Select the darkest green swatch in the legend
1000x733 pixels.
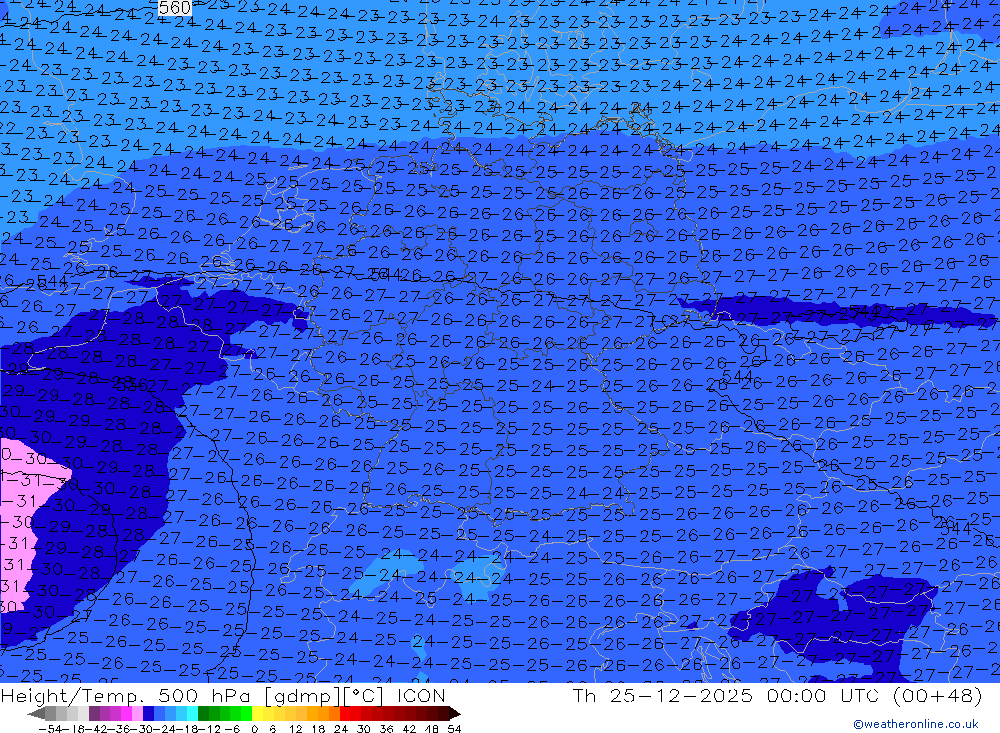(203, 713)
